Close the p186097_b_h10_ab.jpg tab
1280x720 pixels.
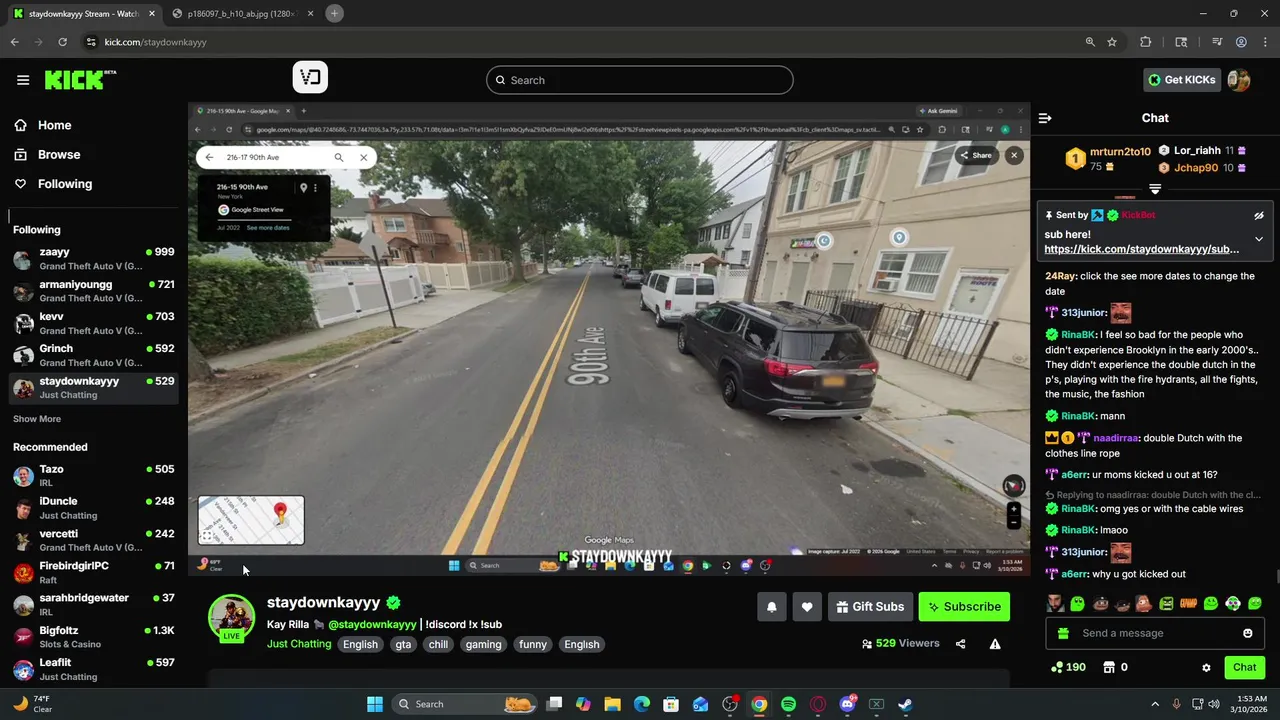click(x=309, y=13)
